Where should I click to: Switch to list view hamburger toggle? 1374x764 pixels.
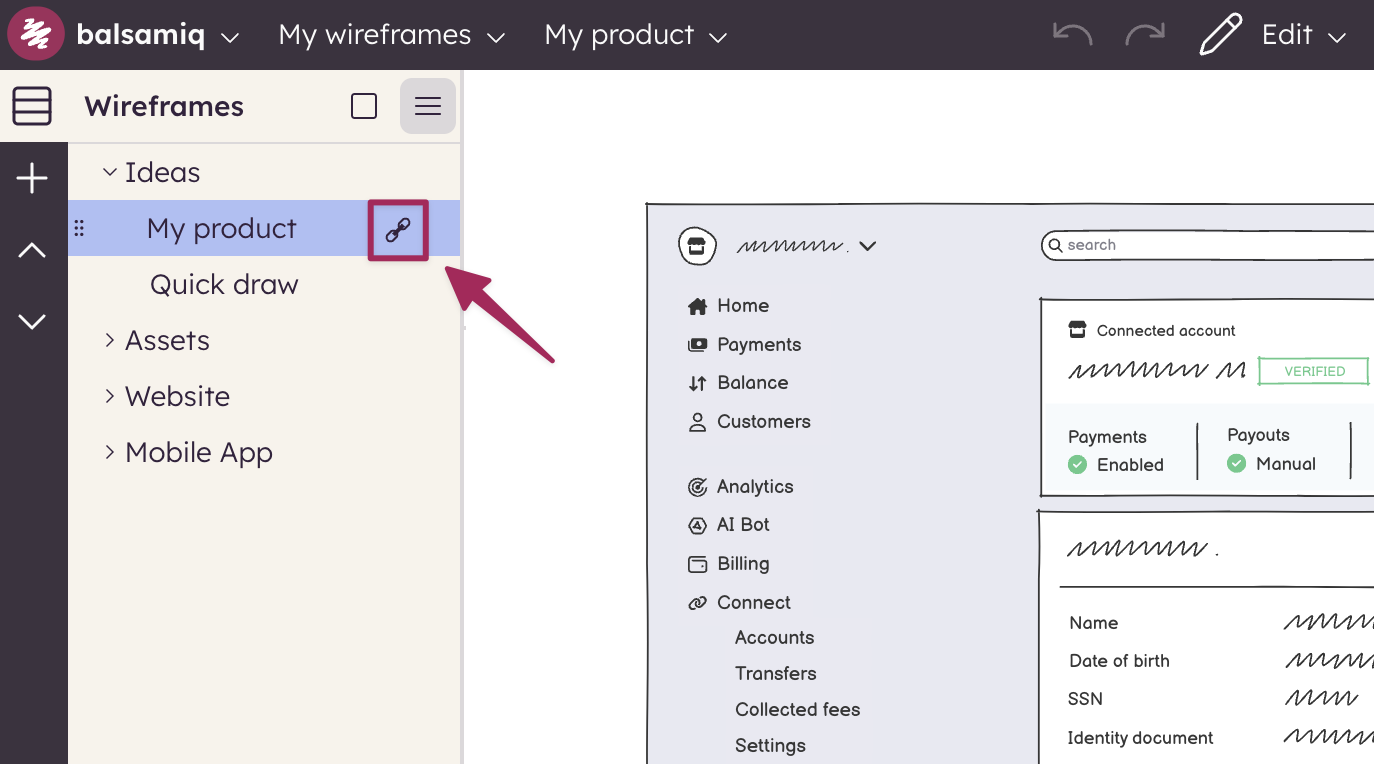[428, 106]
